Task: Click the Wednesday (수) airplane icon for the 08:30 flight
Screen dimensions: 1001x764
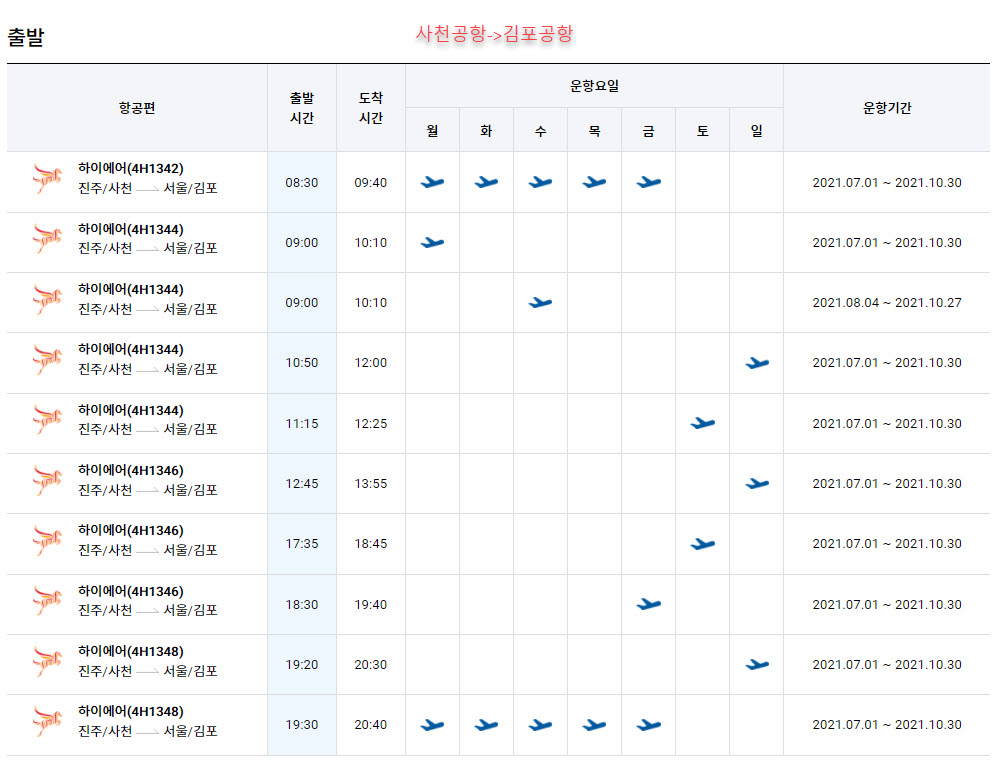Action: click(x=540, y=183)
